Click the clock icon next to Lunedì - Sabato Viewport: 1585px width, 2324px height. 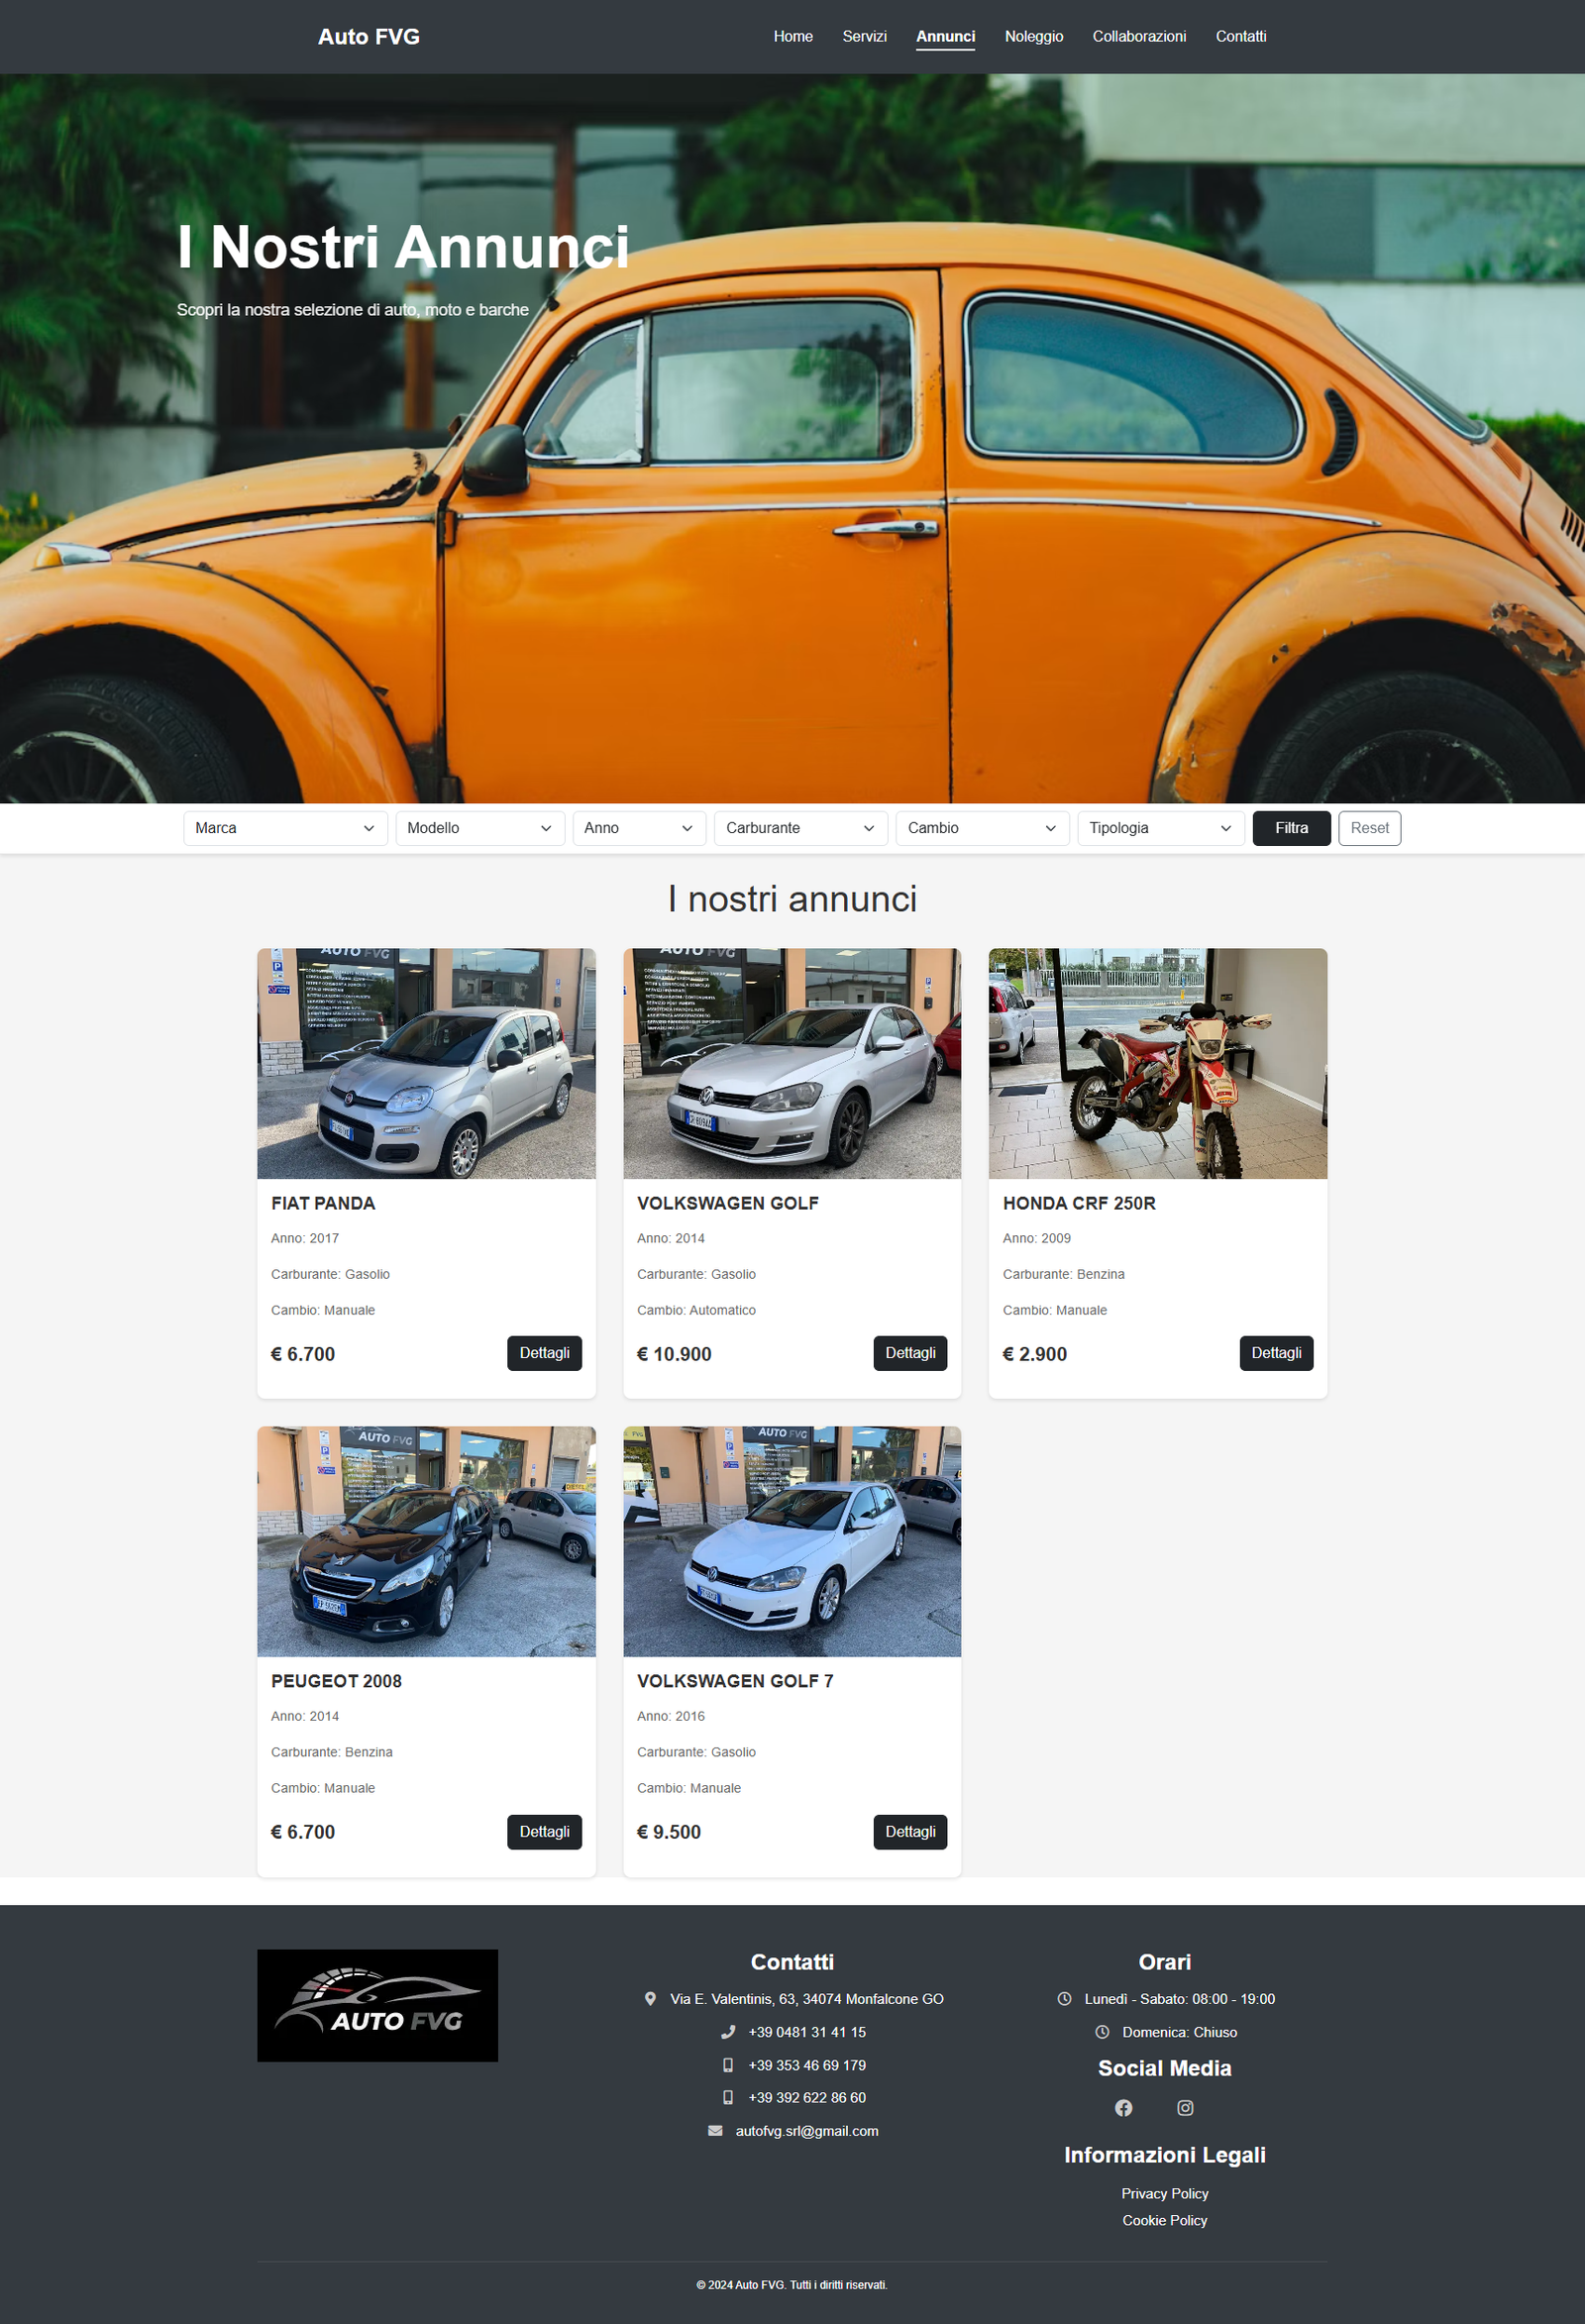tap(1064, 1999)
